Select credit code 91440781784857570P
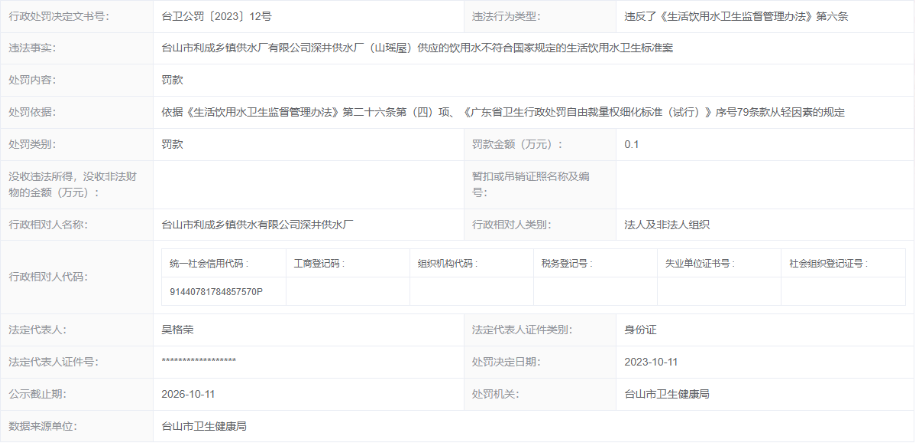This screenshot has width=915, height=443. tap(216, 291)
